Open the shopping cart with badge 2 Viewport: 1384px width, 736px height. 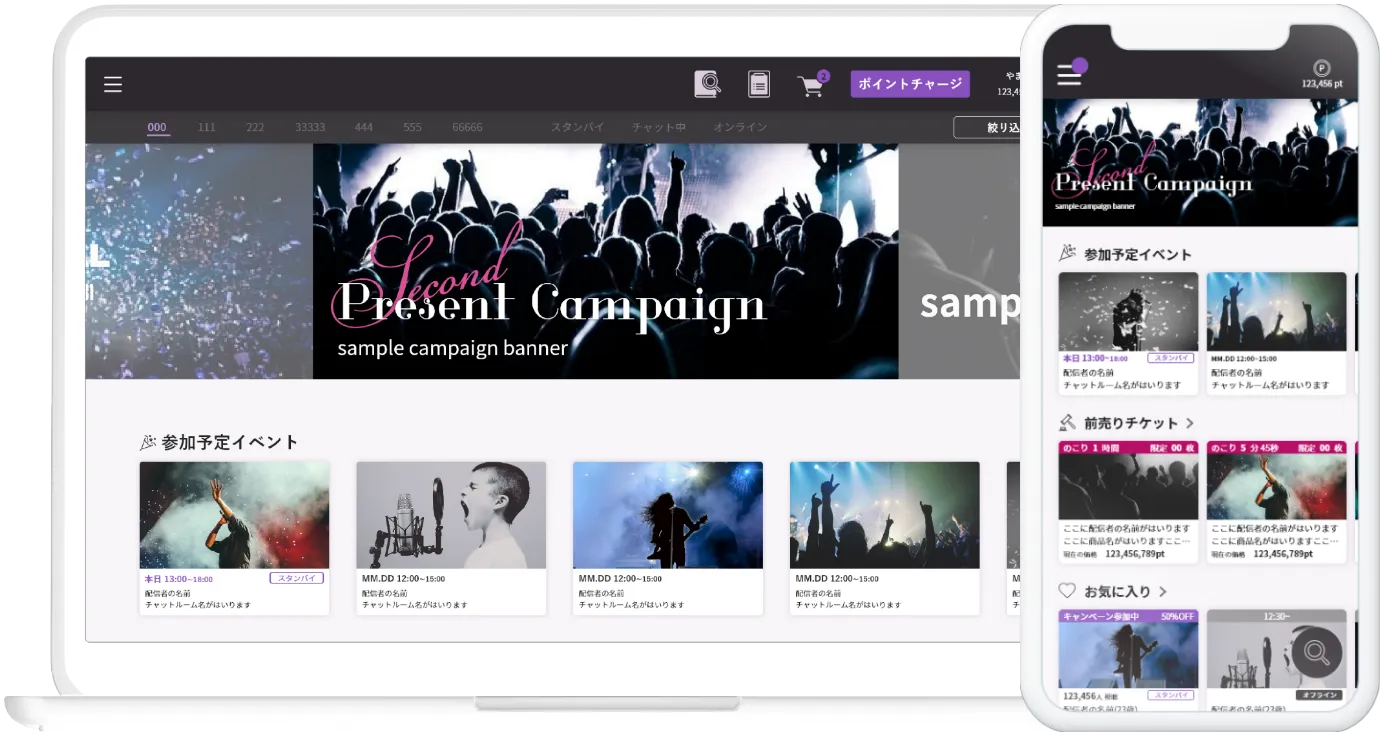(812, 84)
